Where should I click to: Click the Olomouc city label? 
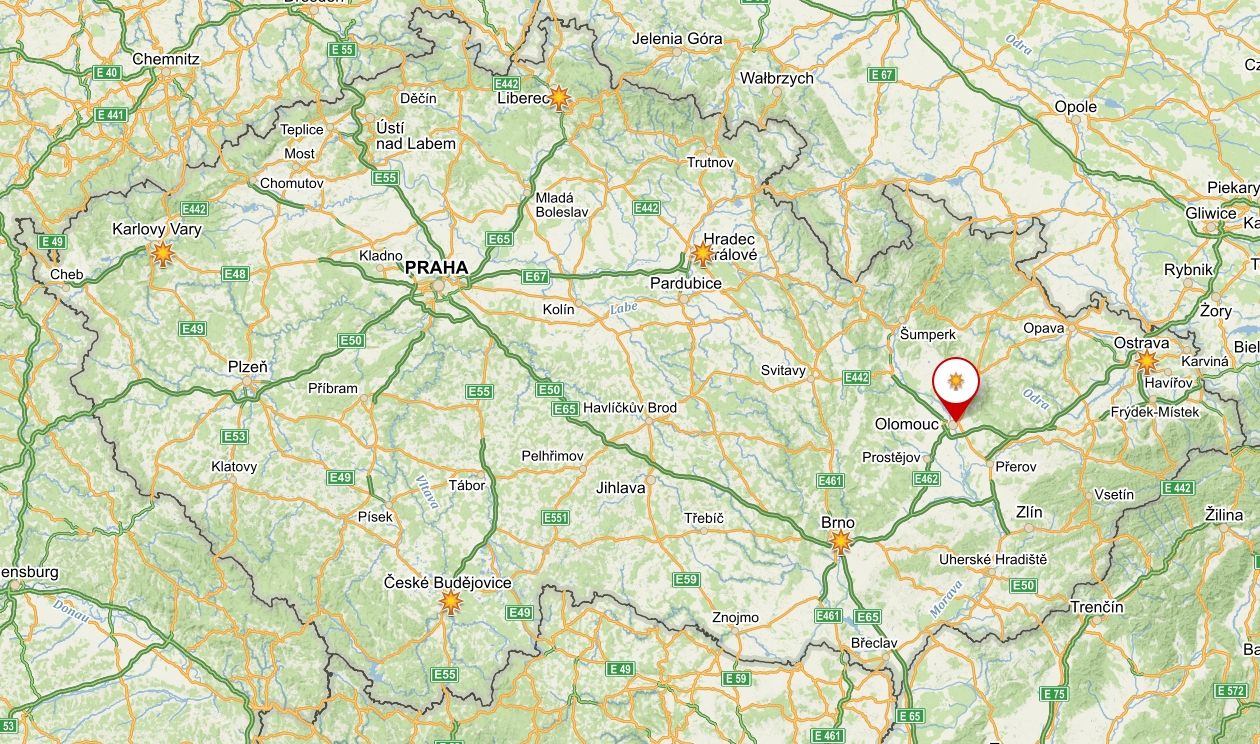907,424
